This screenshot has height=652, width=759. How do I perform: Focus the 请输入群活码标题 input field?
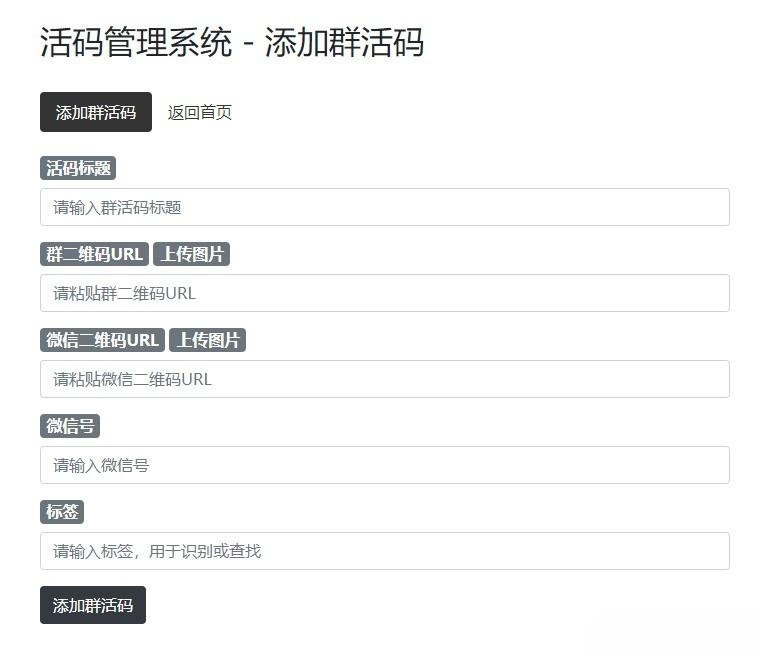384,207
